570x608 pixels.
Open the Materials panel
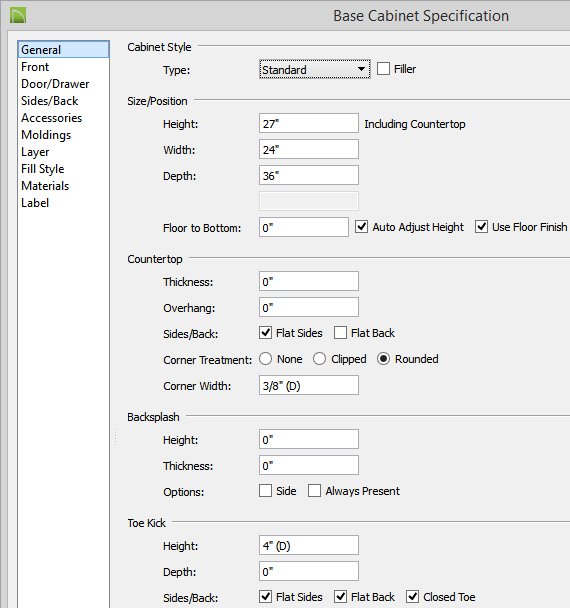(x=45, y=186)
